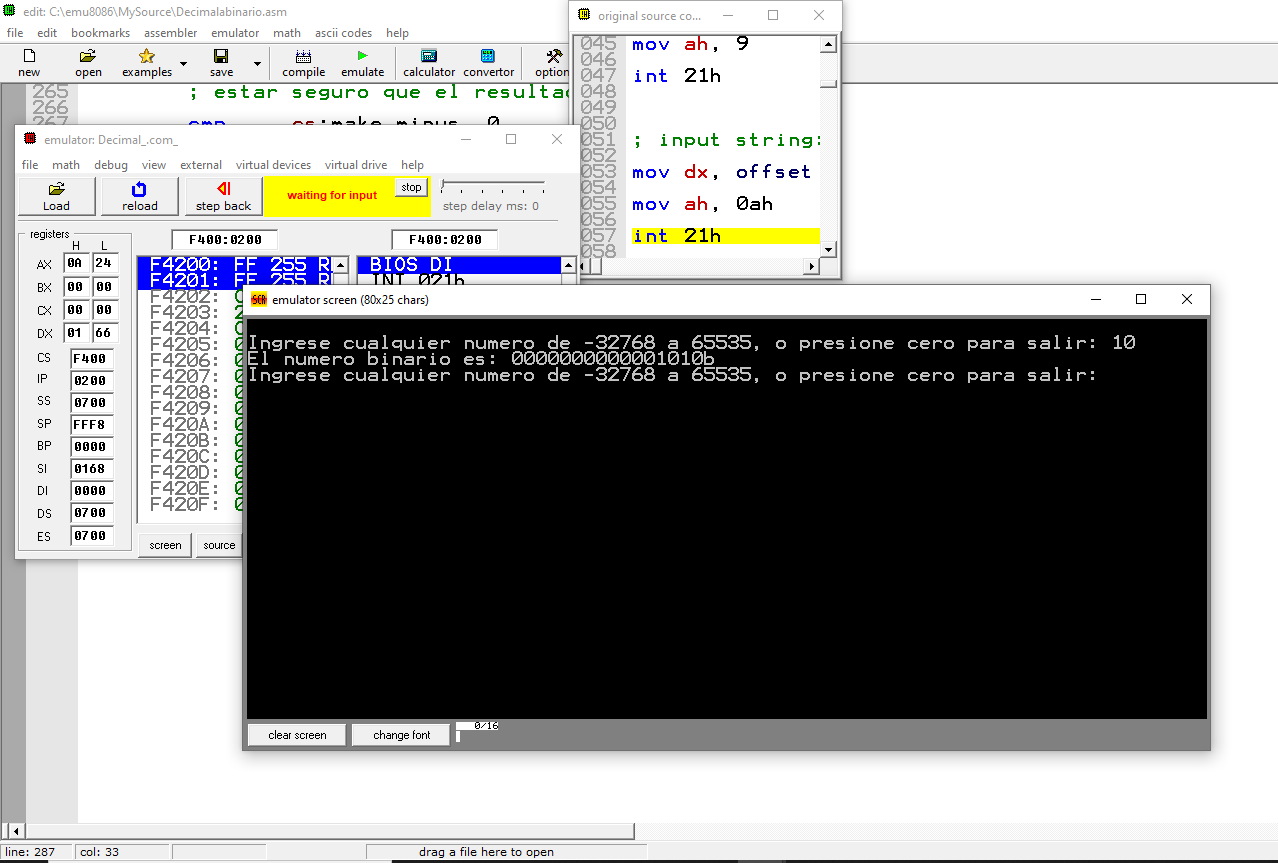1278x863 pixels.
Task: Click scroll up arrow in disassembly list
Action: tap(569, 265)
